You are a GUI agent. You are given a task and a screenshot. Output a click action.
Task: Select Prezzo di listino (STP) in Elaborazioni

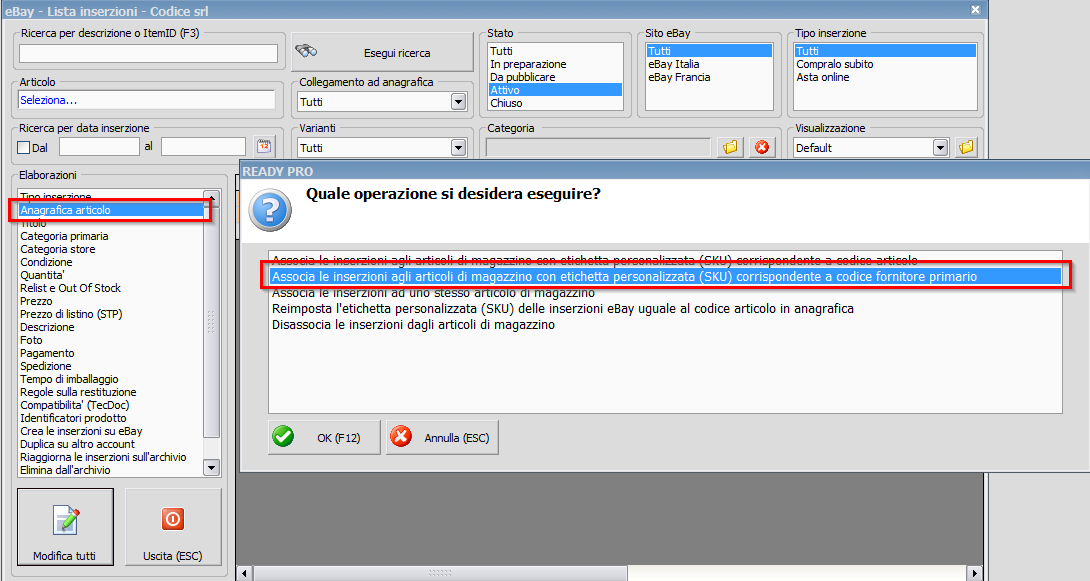point(71,314)
